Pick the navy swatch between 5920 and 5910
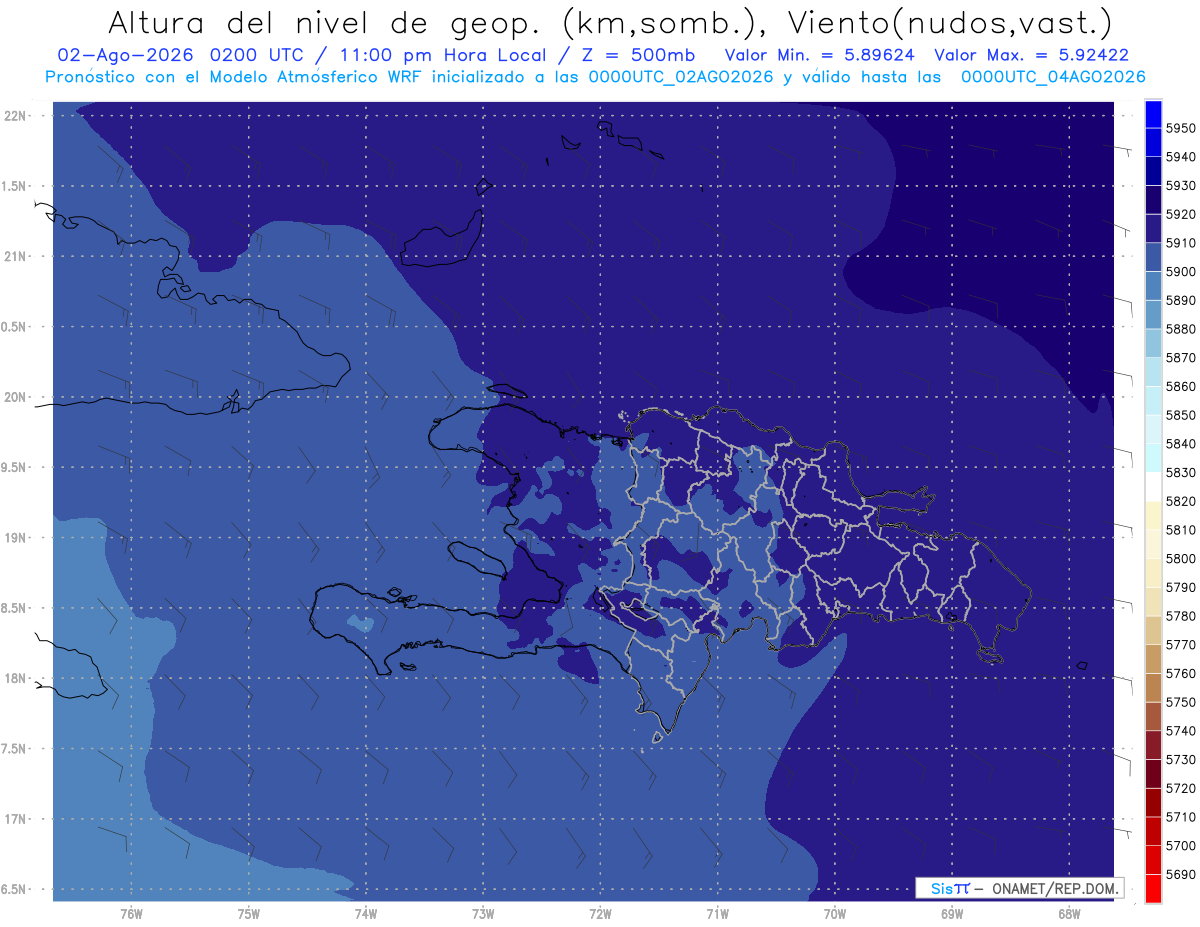This screenshot has width=1200, height=927. (x=1153, y=229)
